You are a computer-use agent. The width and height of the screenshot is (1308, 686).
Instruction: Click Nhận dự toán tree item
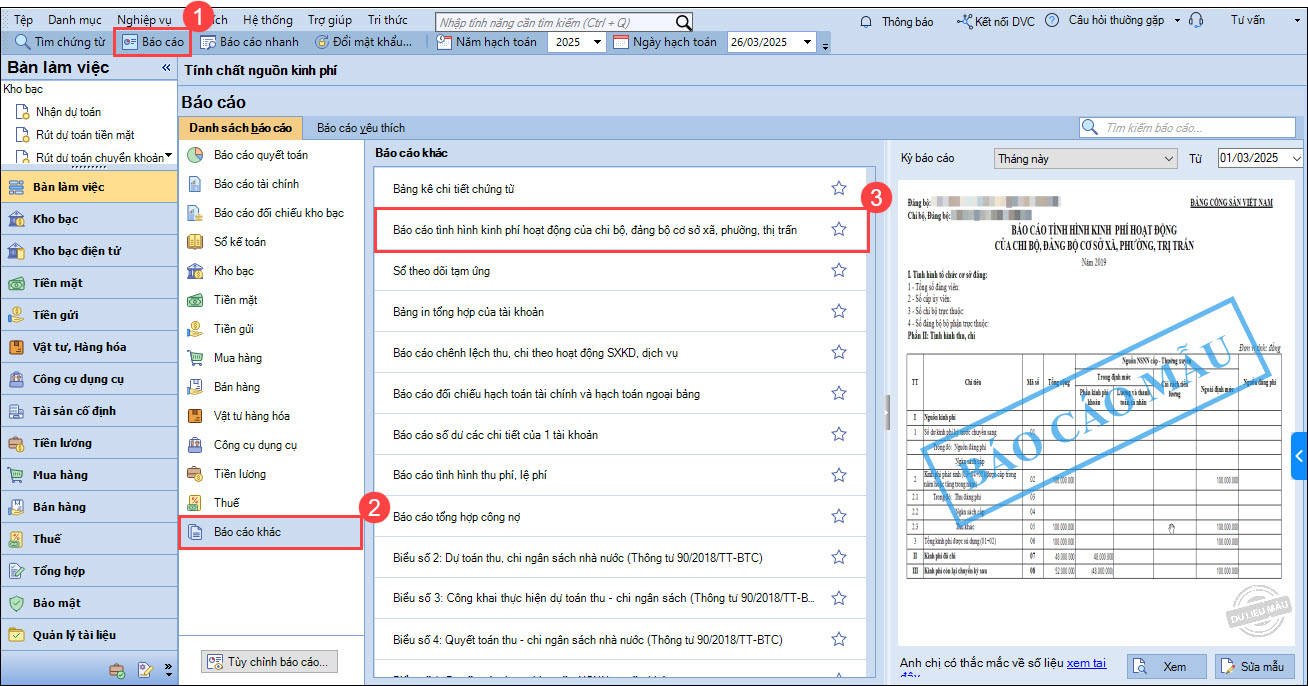[x=68, y=112]
